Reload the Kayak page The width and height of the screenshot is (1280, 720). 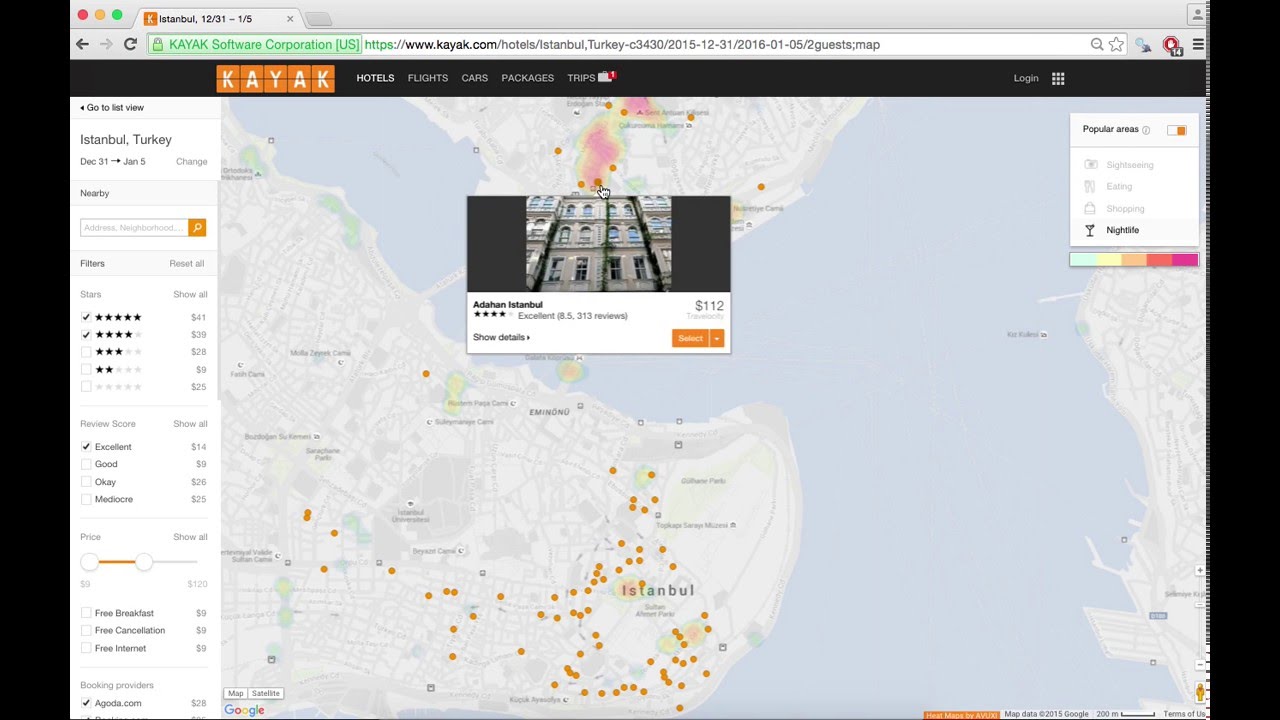pyautogui.click(x=130, y=44)
